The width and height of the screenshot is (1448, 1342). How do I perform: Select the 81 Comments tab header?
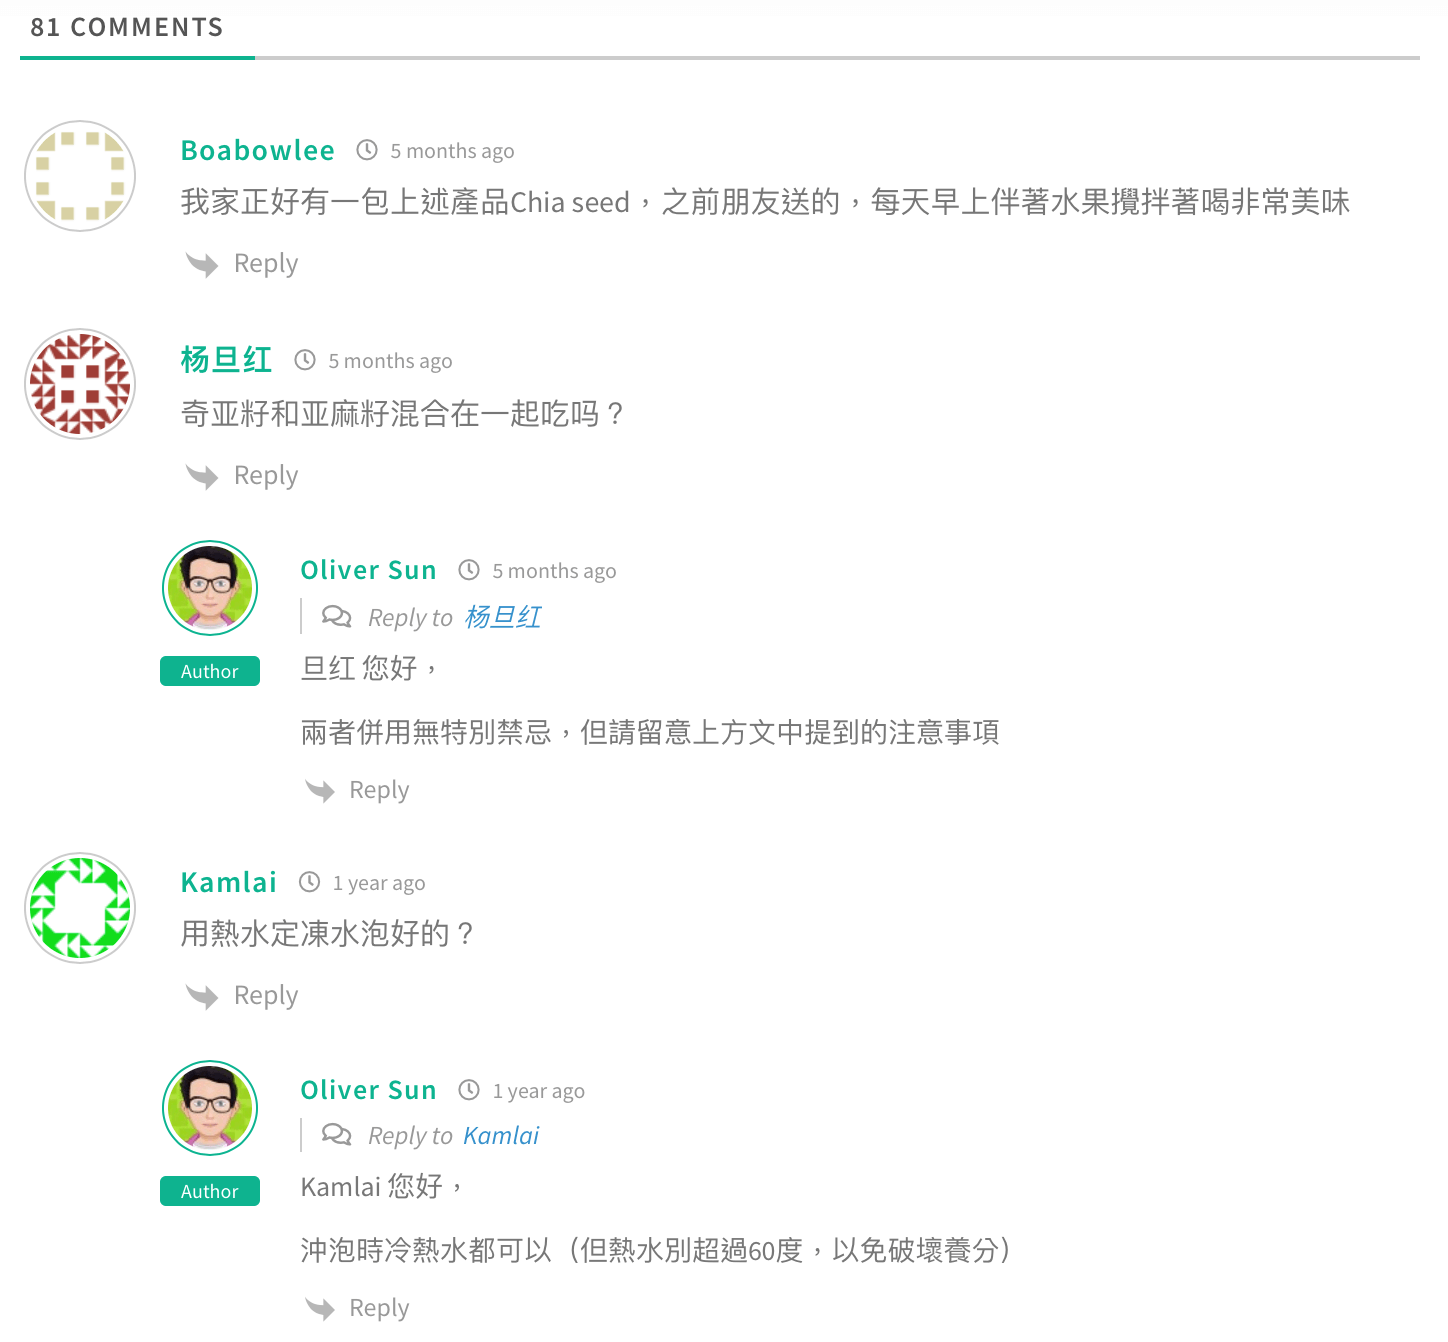coord(127,28)
